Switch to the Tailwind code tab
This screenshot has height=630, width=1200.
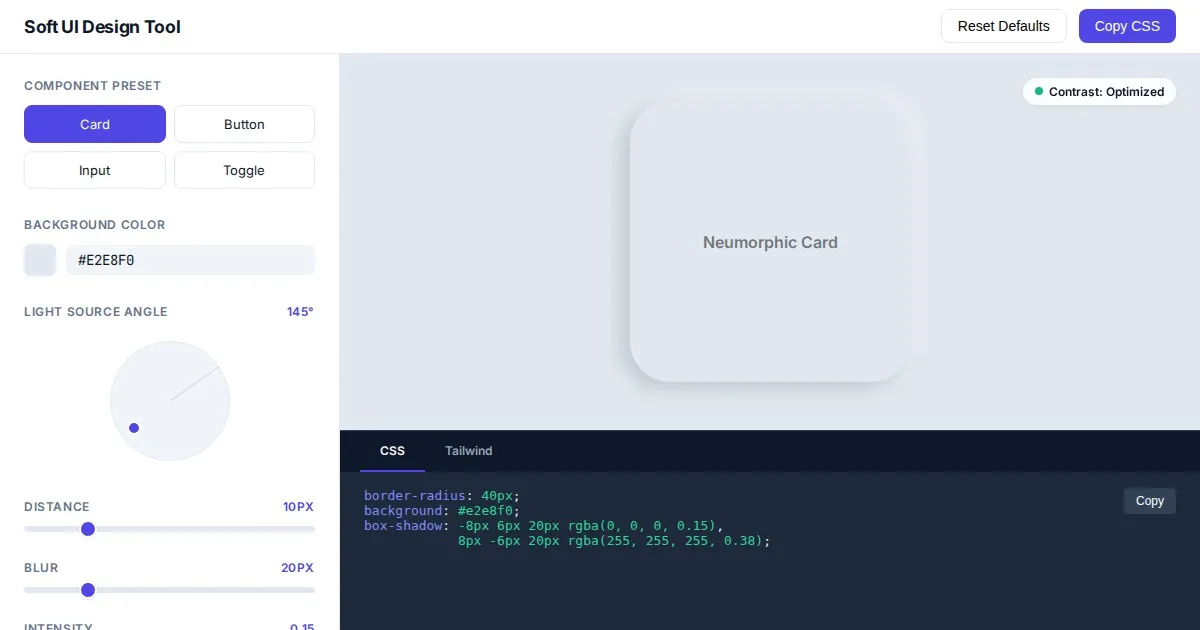(x=468, y=451)
